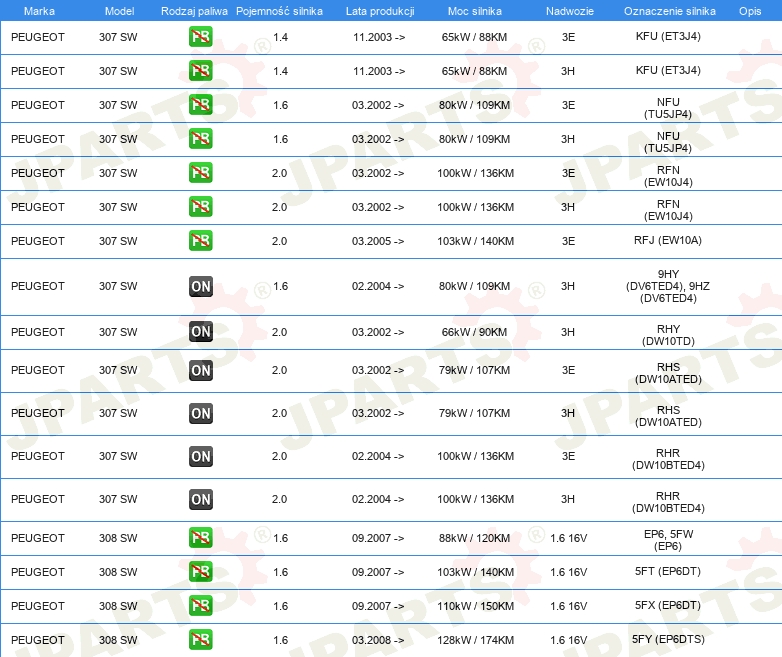Viewport: 782px width, 657px height.
Task: Click the petrol fuel icon in the 1.4 3H KFU row
Action: tap(200, 71)
